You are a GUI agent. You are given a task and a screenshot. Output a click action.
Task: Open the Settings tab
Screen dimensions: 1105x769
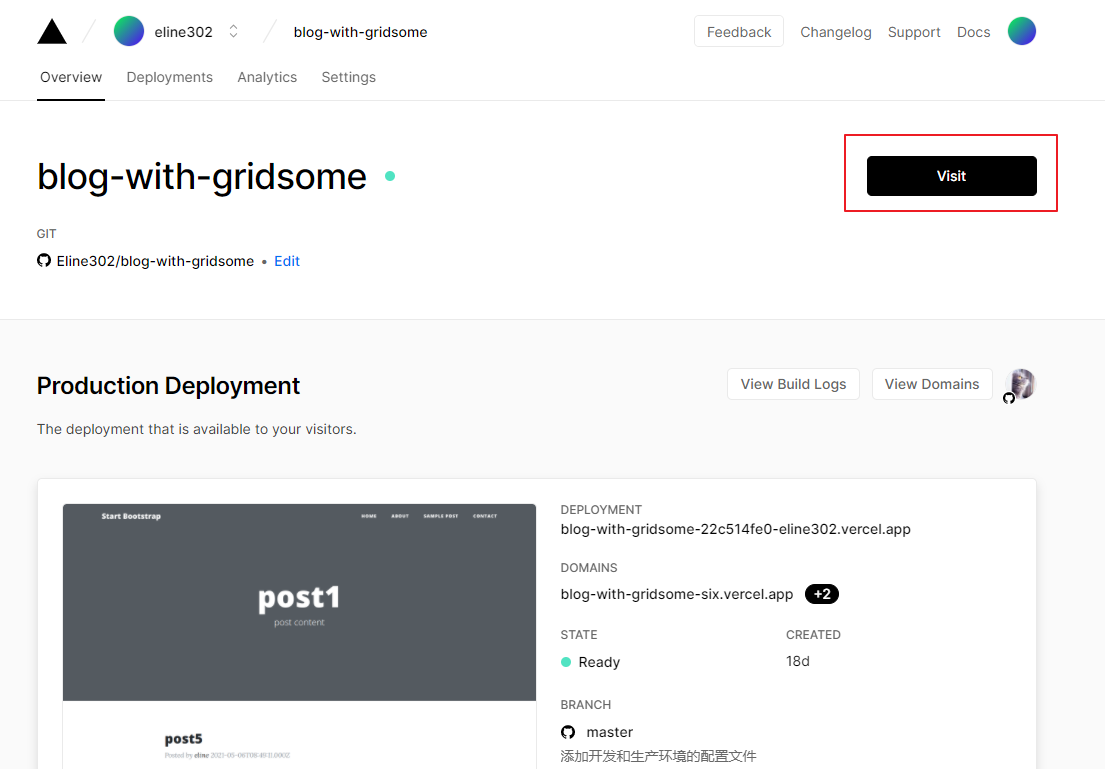349,78
